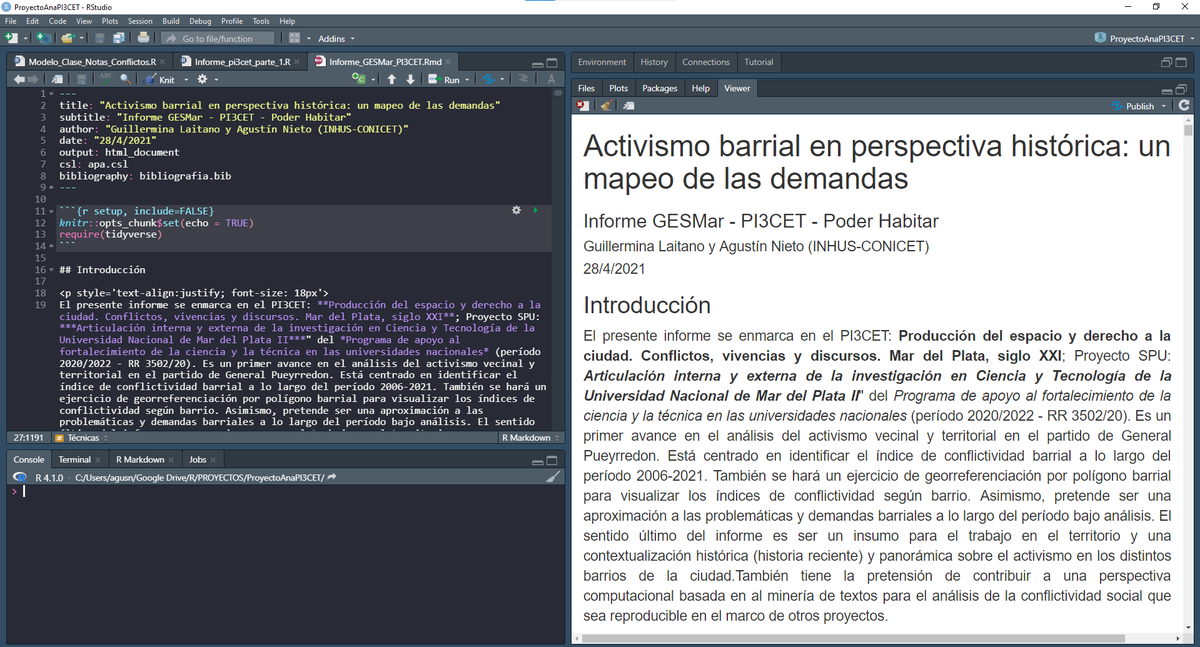
Task: Click Run to execute selected lines
Action: [x=445, y=79]
